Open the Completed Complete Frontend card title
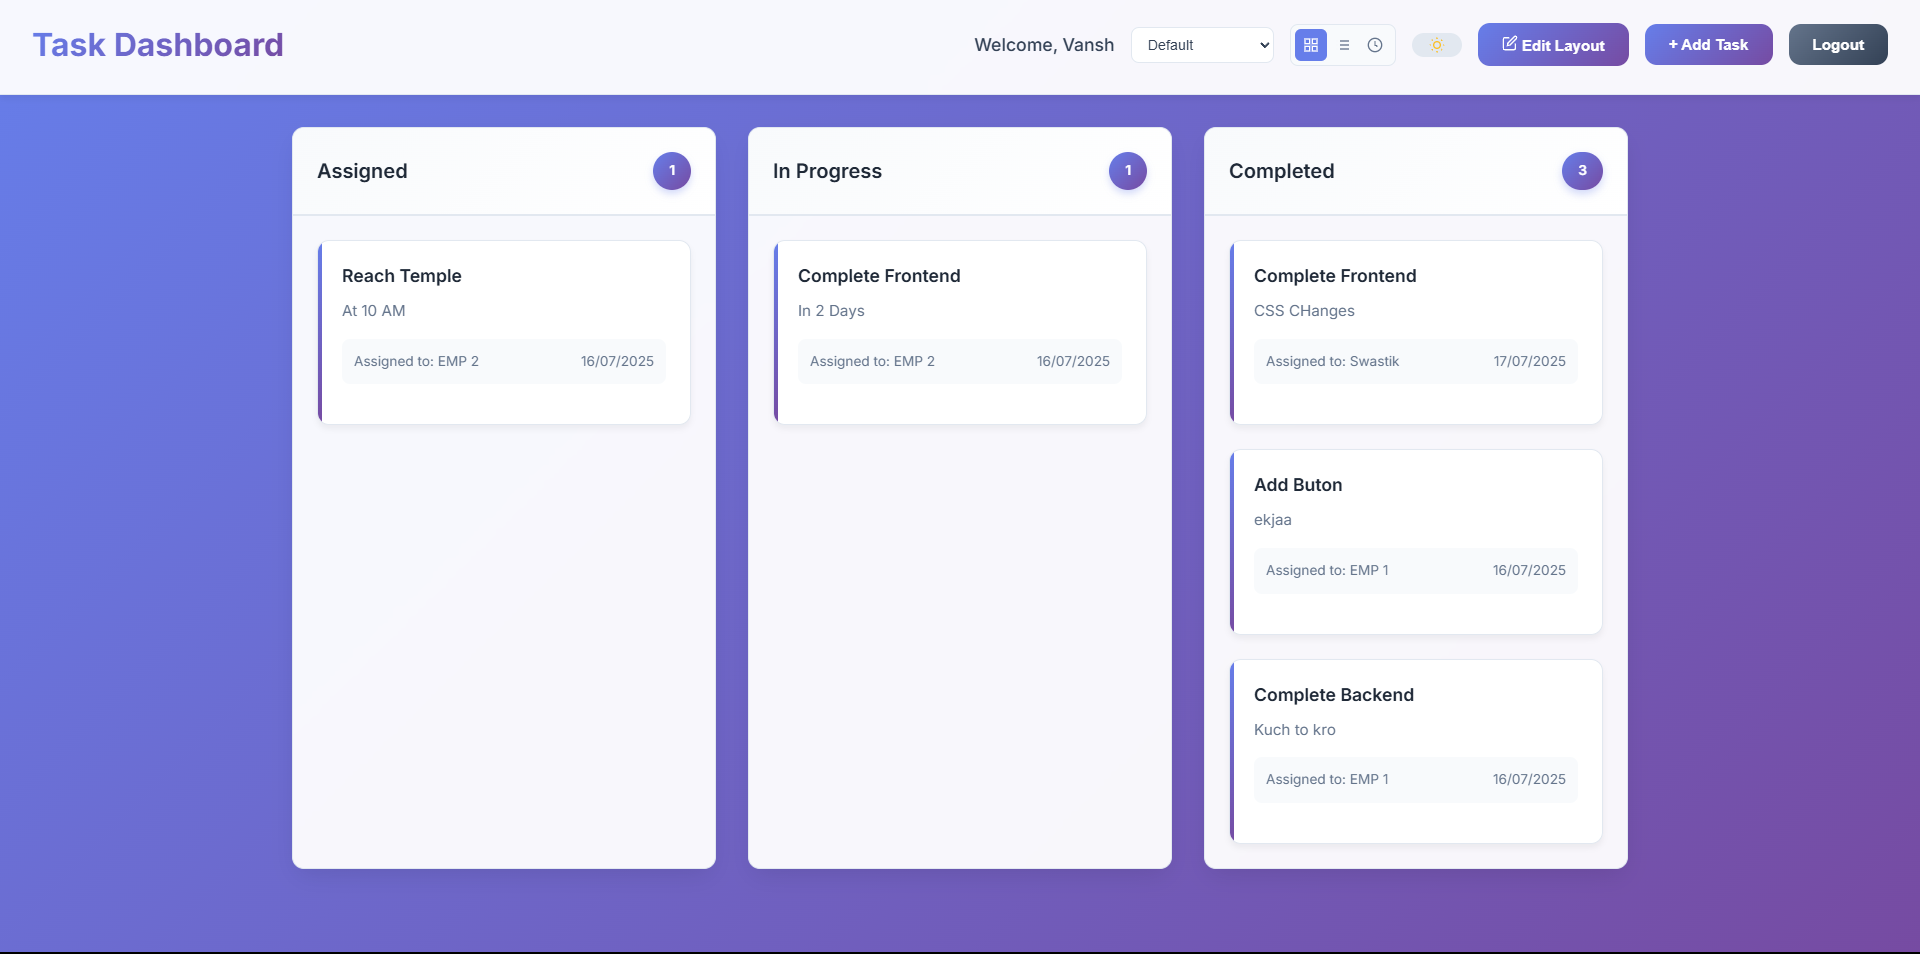The height and width of the screenshot is (954, 1920). pyautogui.click(x=1335, y=276)
